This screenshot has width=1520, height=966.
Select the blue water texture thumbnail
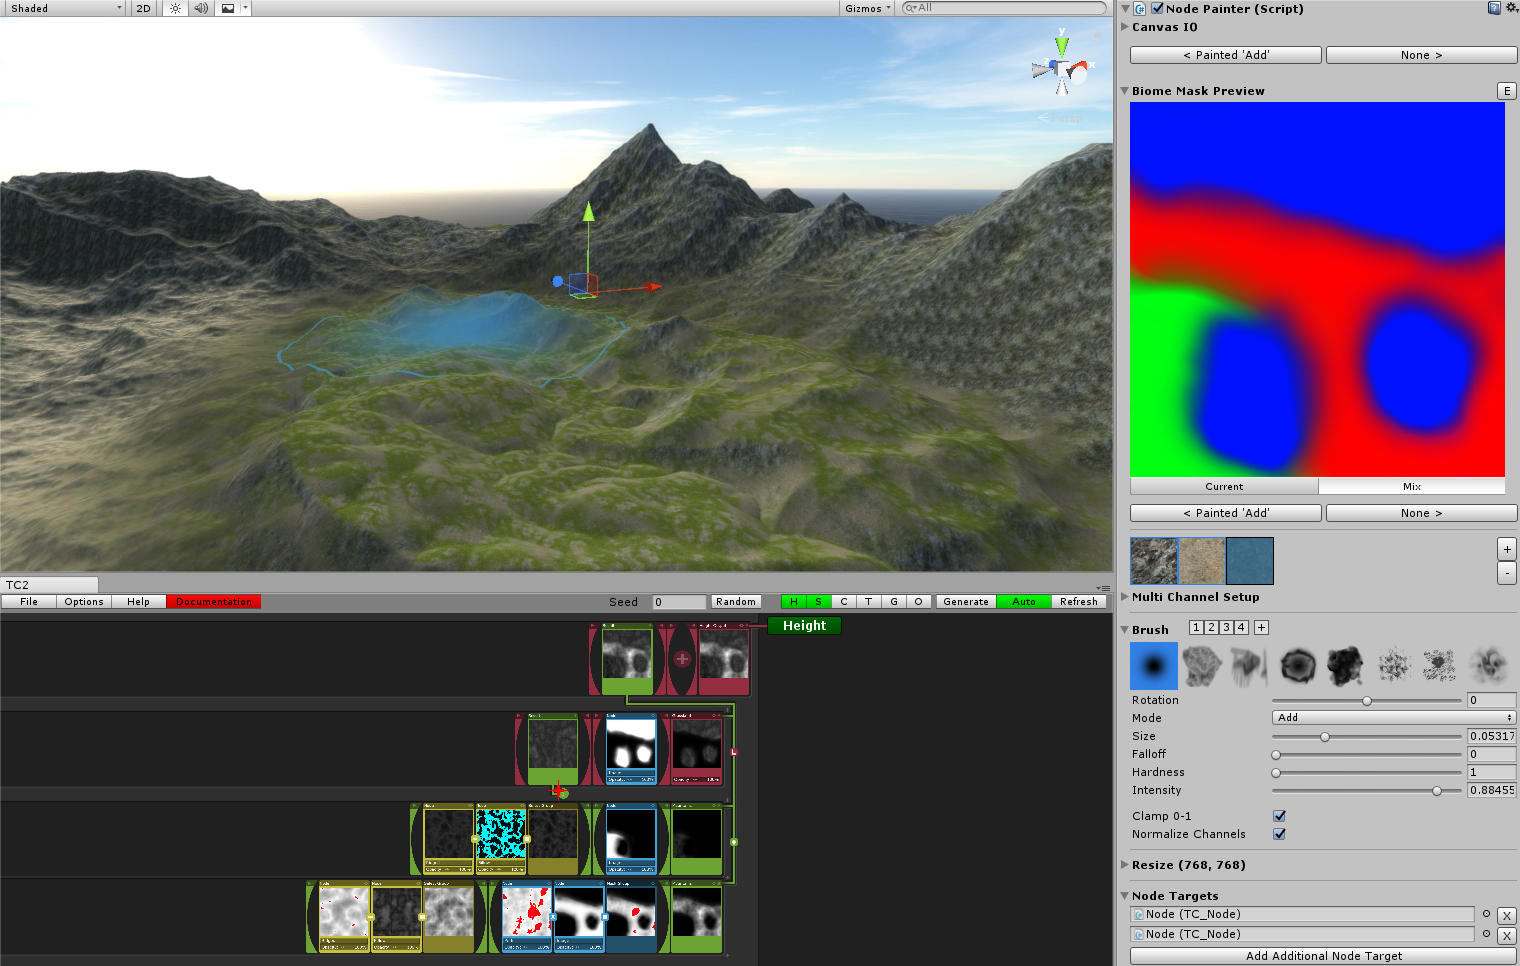click(1249, 560)
